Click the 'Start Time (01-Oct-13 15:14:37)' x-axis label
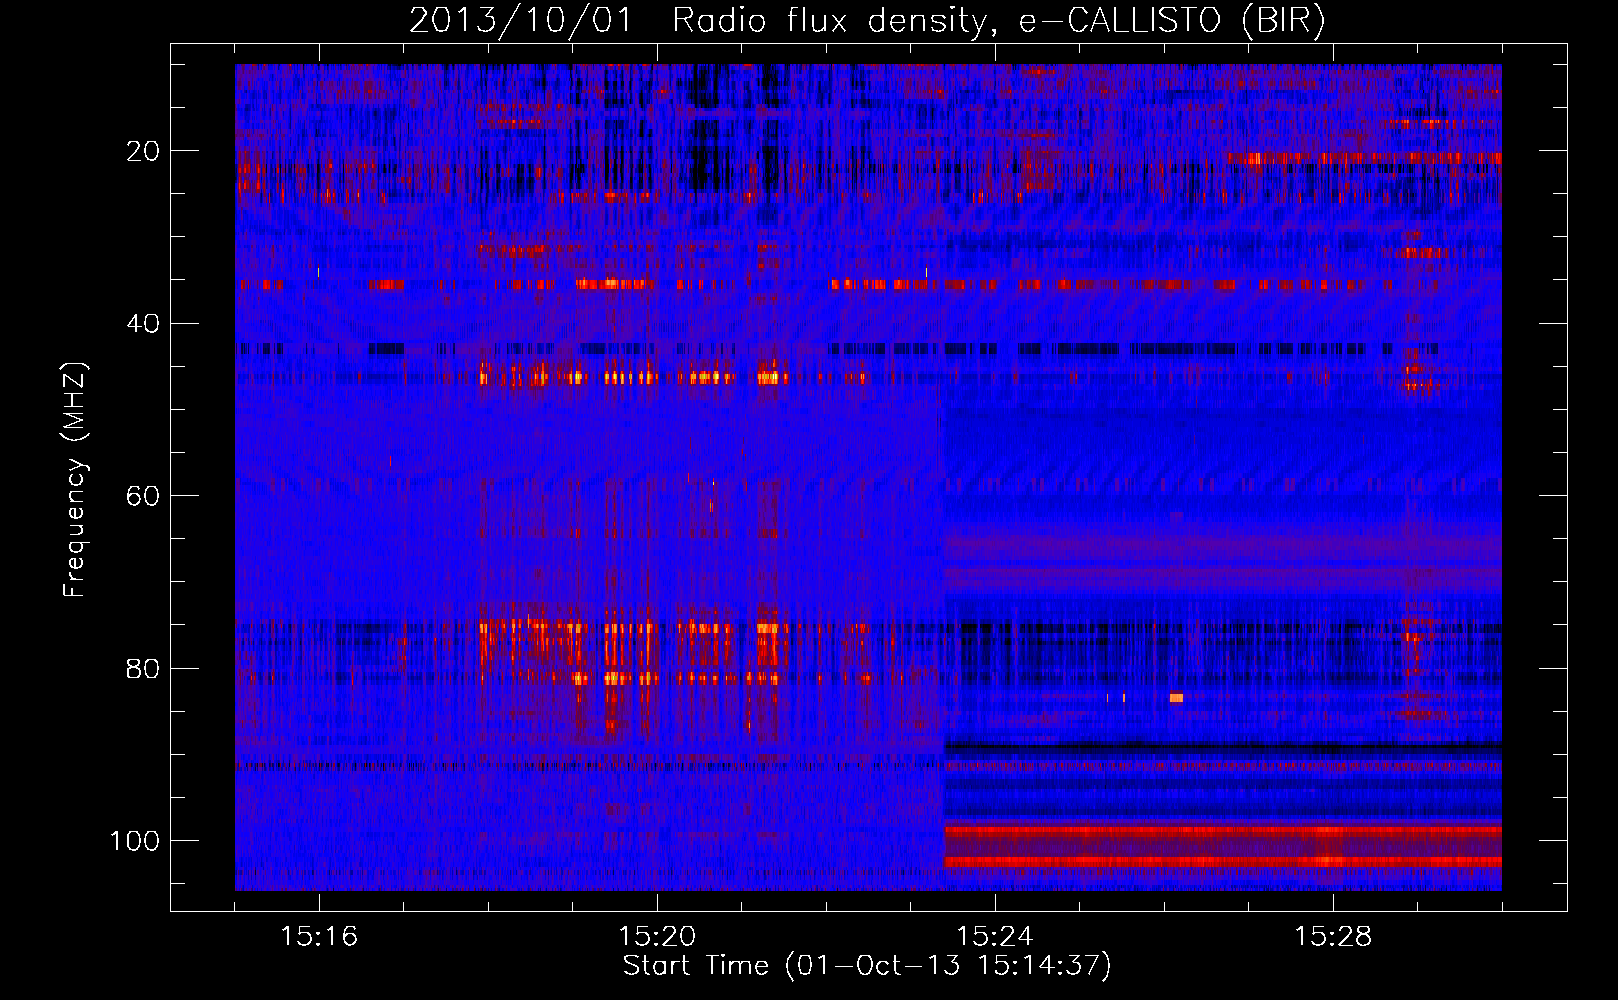This screenshot has height=1000, width=1618. [x=867, y=966]
